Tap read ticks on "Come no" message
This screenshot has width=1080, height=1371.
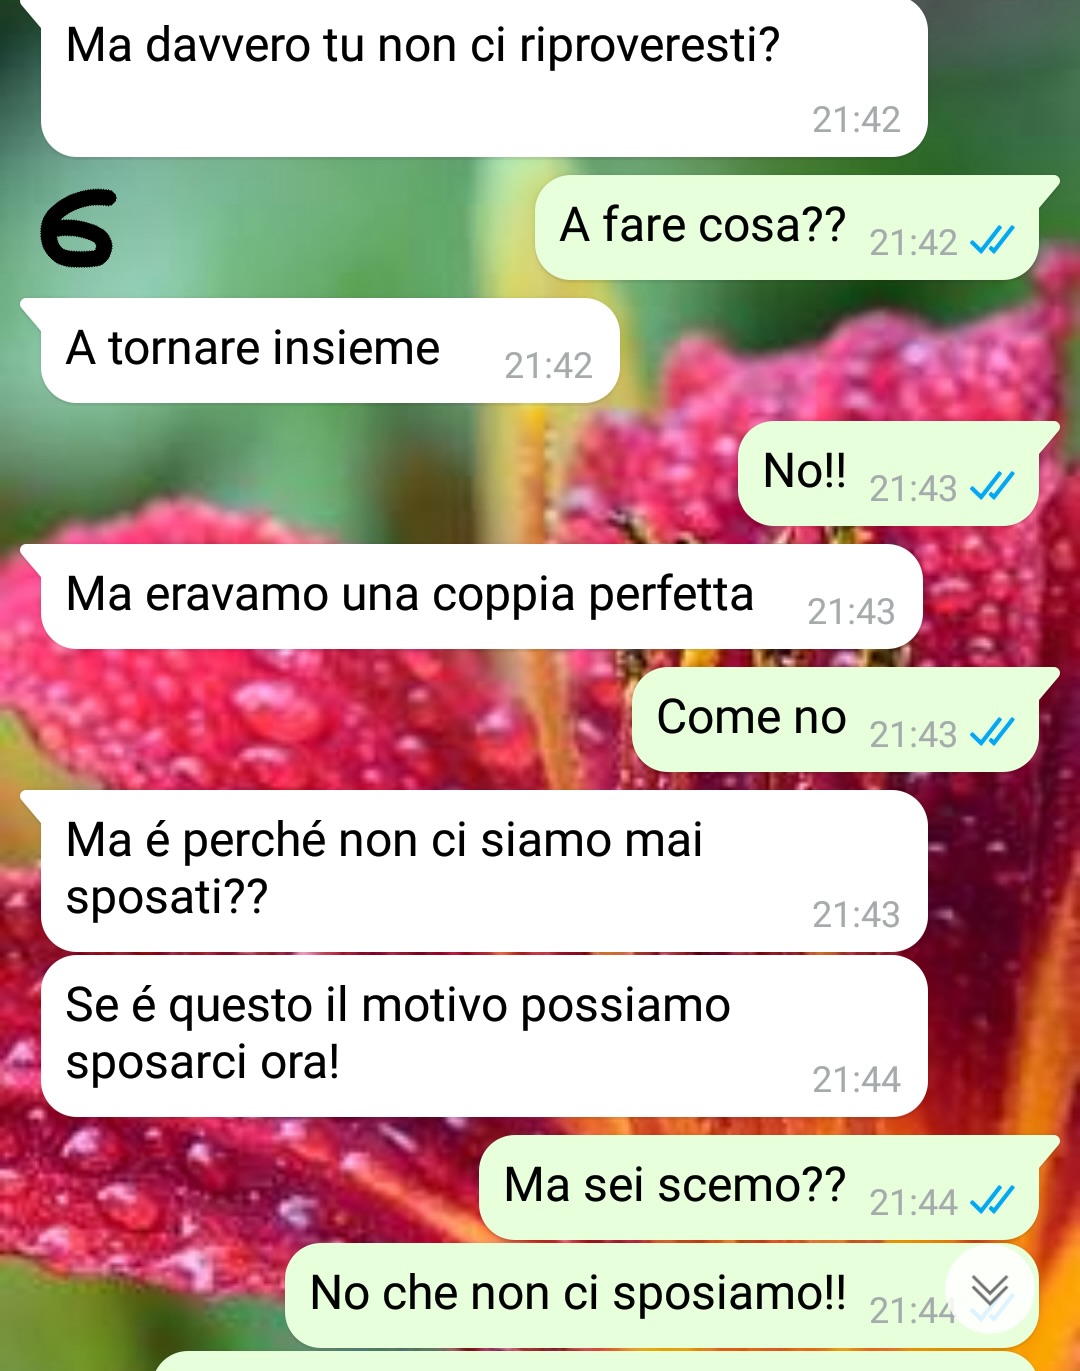click(993, 733)
